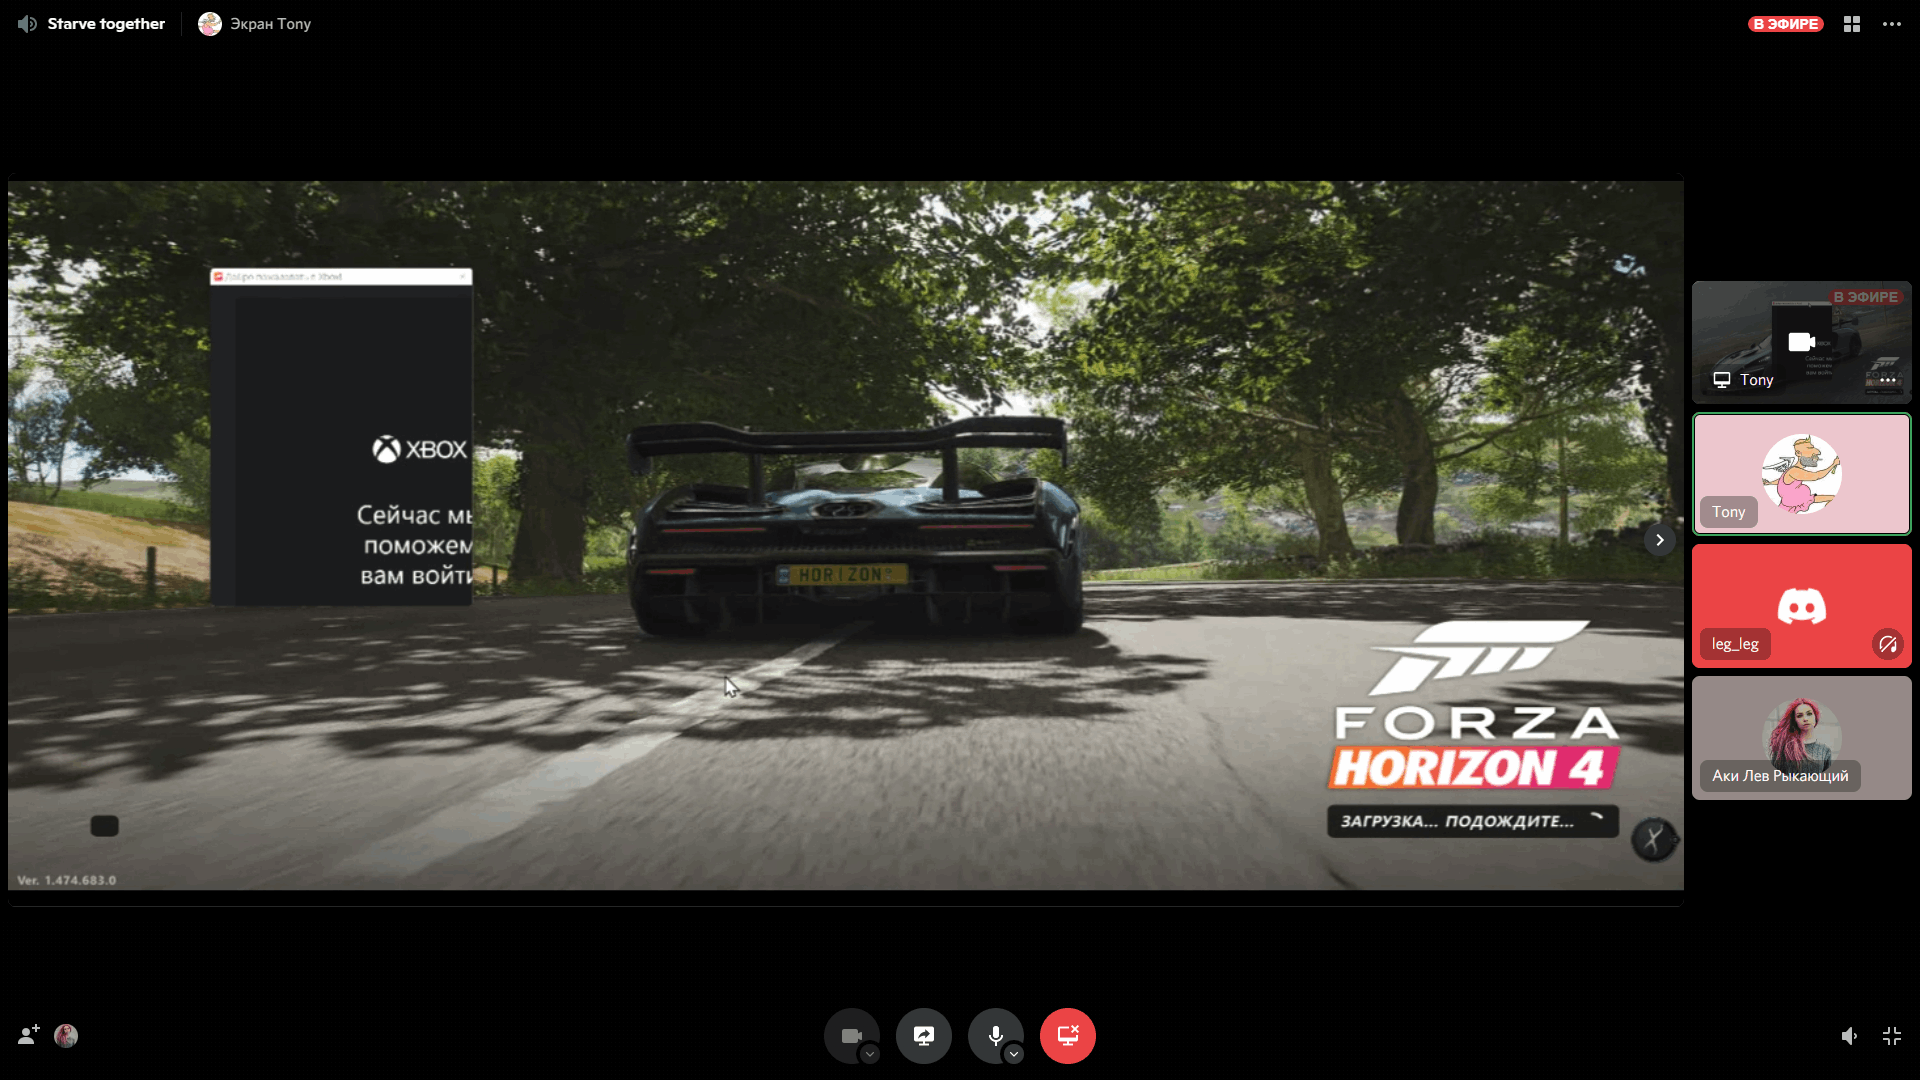Mute the microphone button
Viewport: 1920px width, 1080px height.
point(995,1035)
